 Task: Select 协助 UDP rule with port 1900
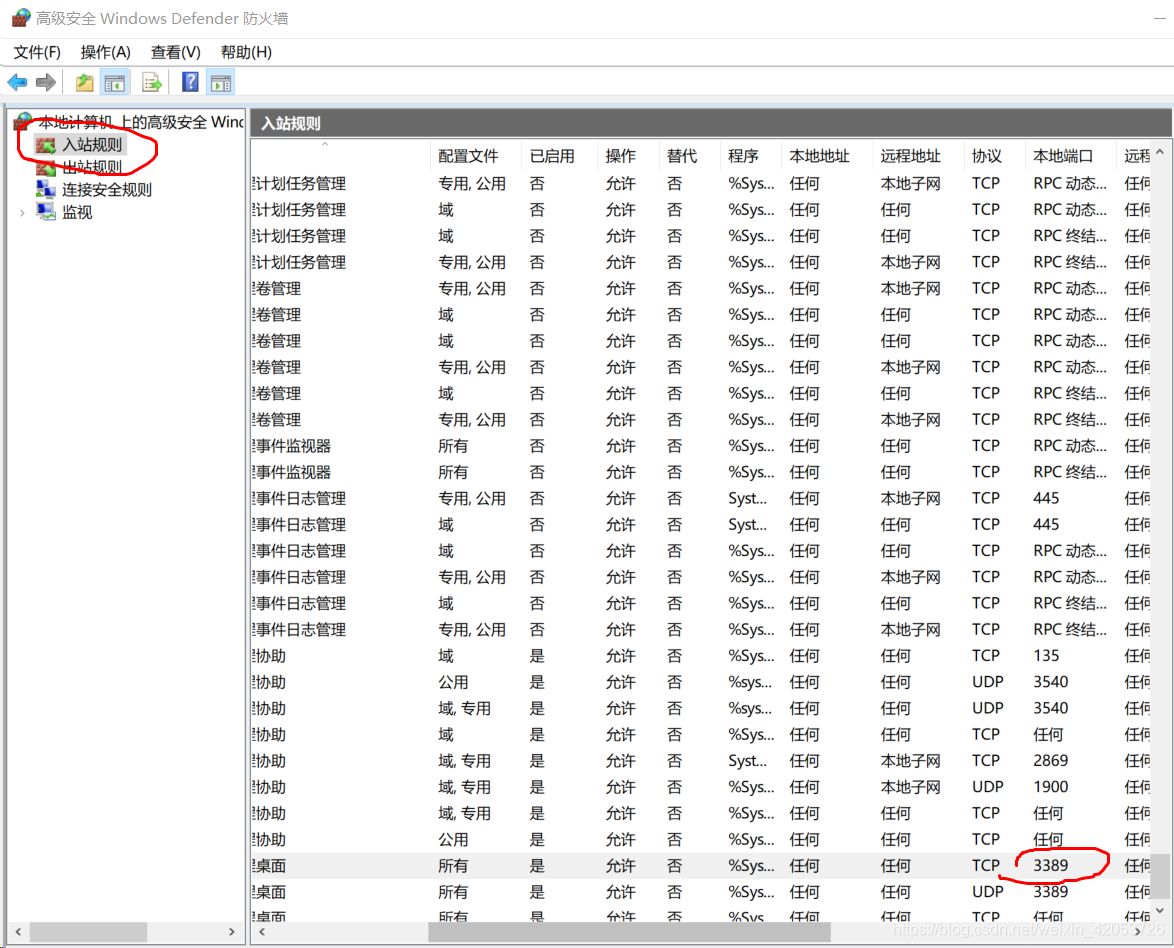coord(702,787)
